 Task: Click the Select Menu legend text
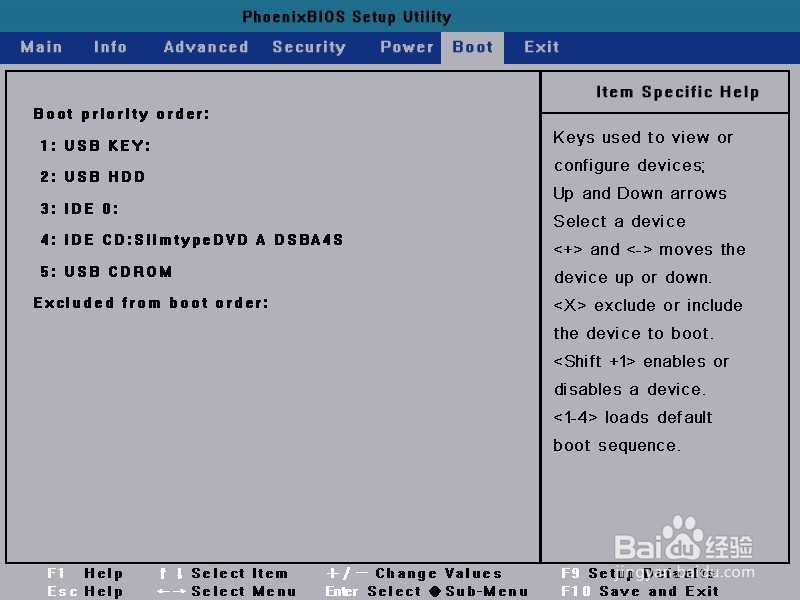click(x=244, y=591)
